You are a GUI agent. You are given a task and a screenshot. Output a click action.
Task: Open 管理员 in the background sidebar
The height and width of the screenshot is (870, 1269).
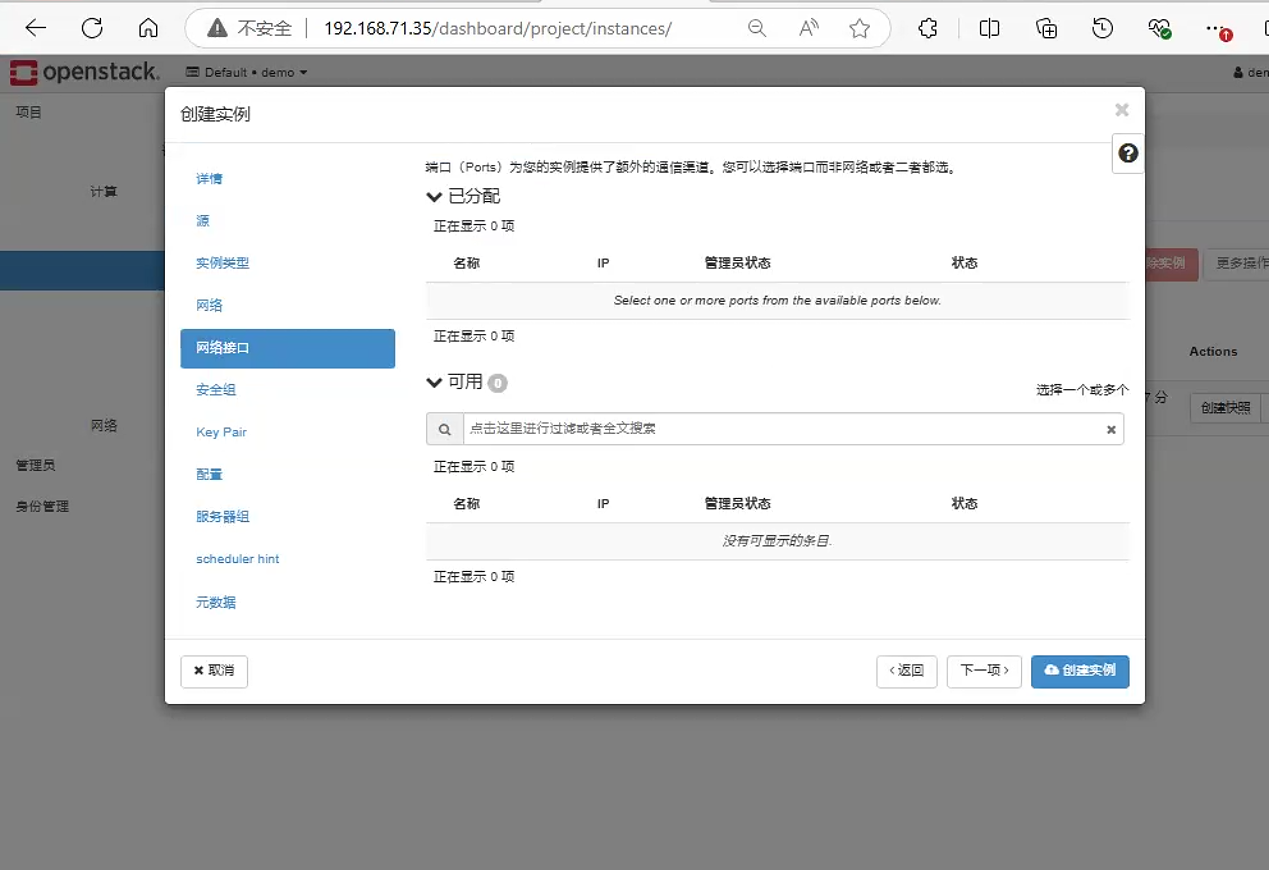coord(36,466)
